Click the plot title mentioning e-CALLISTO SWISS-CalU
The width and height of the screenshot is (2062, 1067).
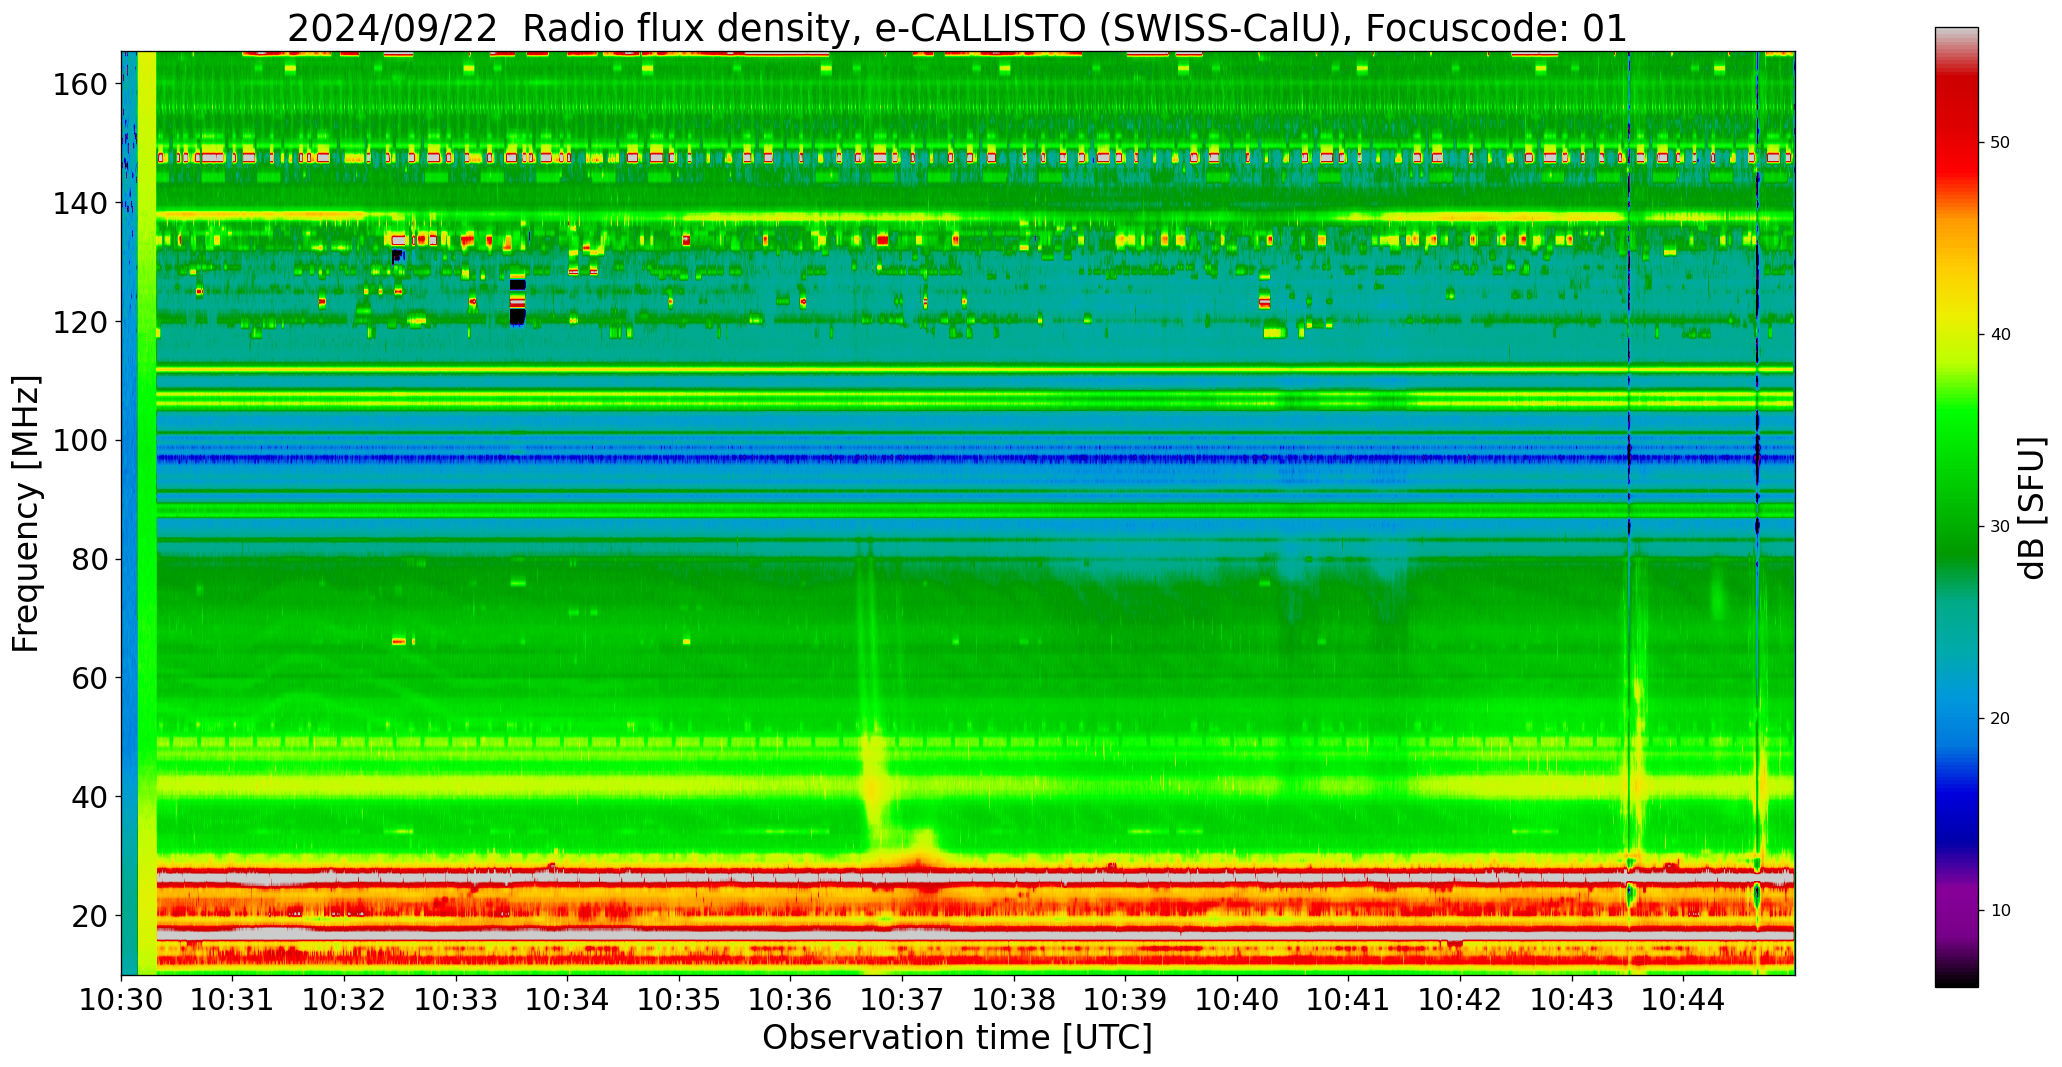tap(957, 28)
